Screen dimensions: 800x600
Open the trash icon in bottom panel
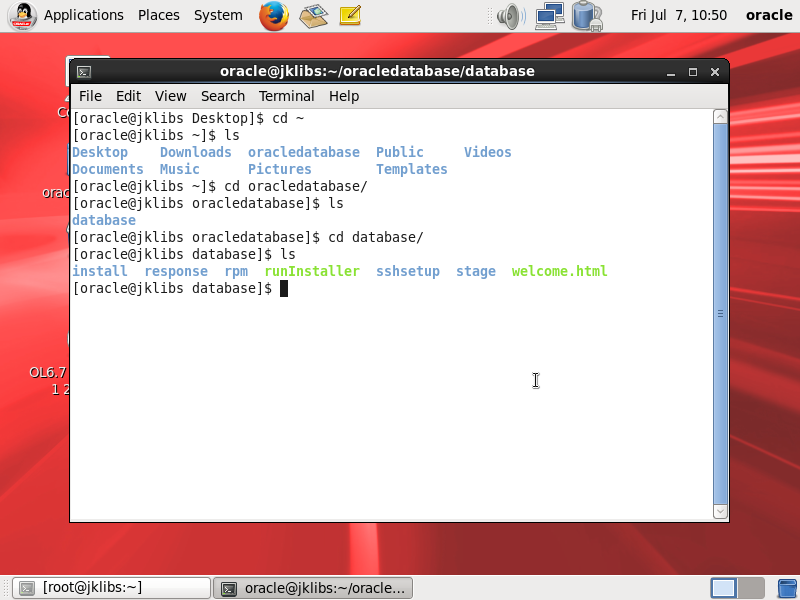[x=788, y=588]
